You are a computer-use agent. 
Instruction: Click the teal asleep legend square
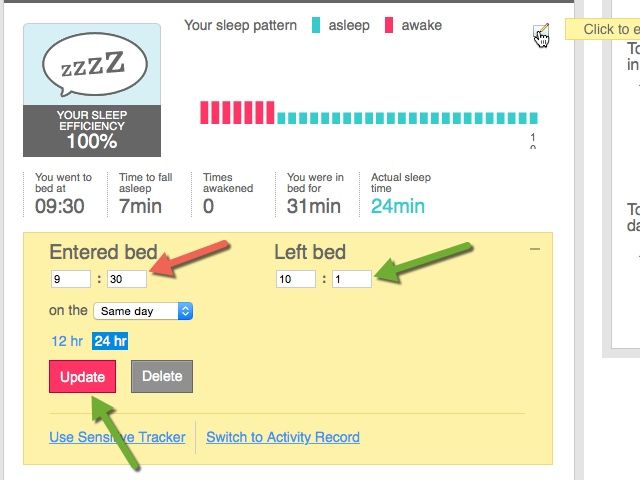tap(316, 25)
